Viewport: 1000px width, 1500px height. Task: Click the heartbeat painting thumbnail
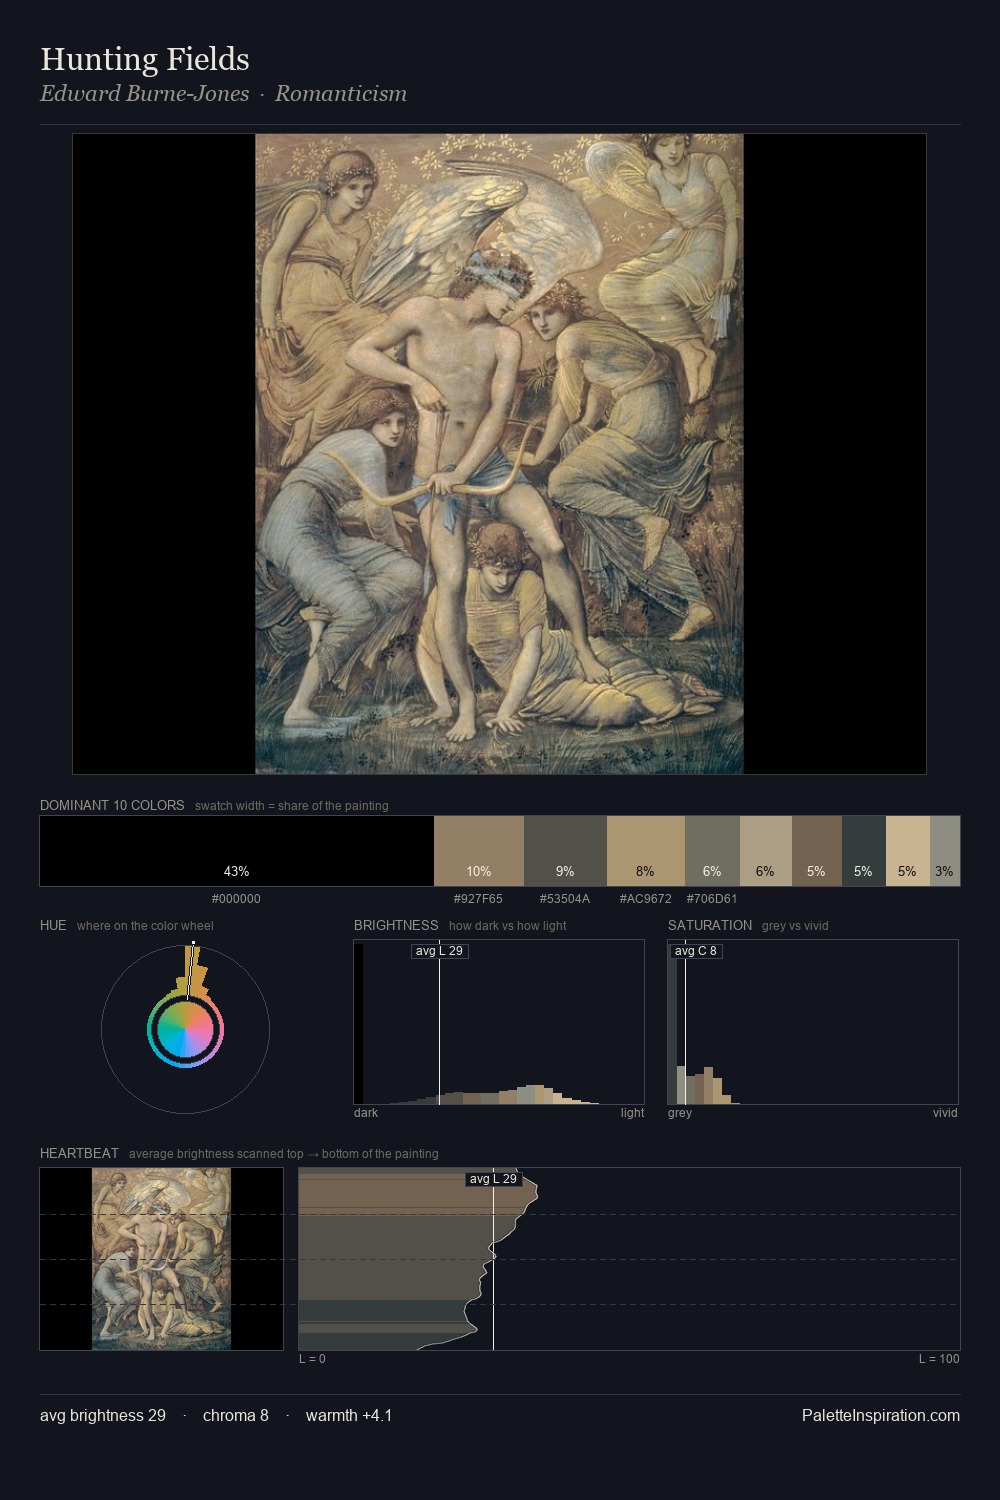161,1259
